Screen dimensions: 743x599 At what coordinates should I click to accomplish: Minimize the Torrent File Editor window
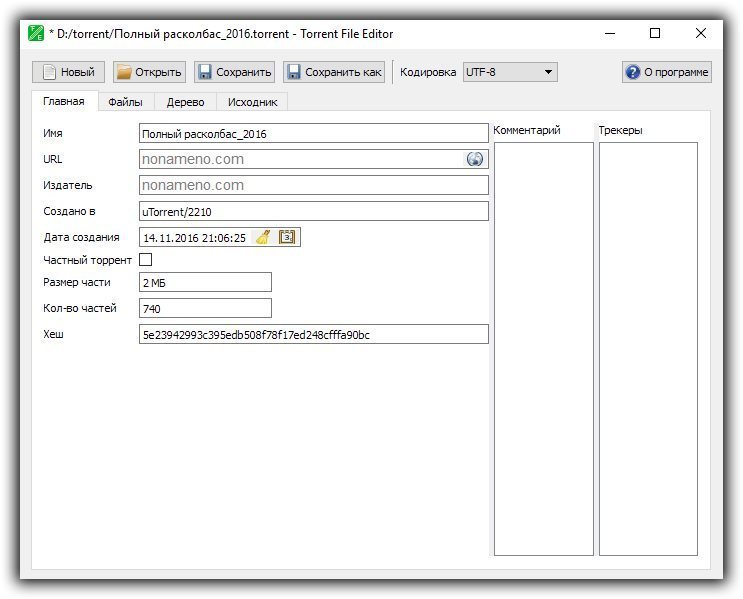[x=610, y=33]
